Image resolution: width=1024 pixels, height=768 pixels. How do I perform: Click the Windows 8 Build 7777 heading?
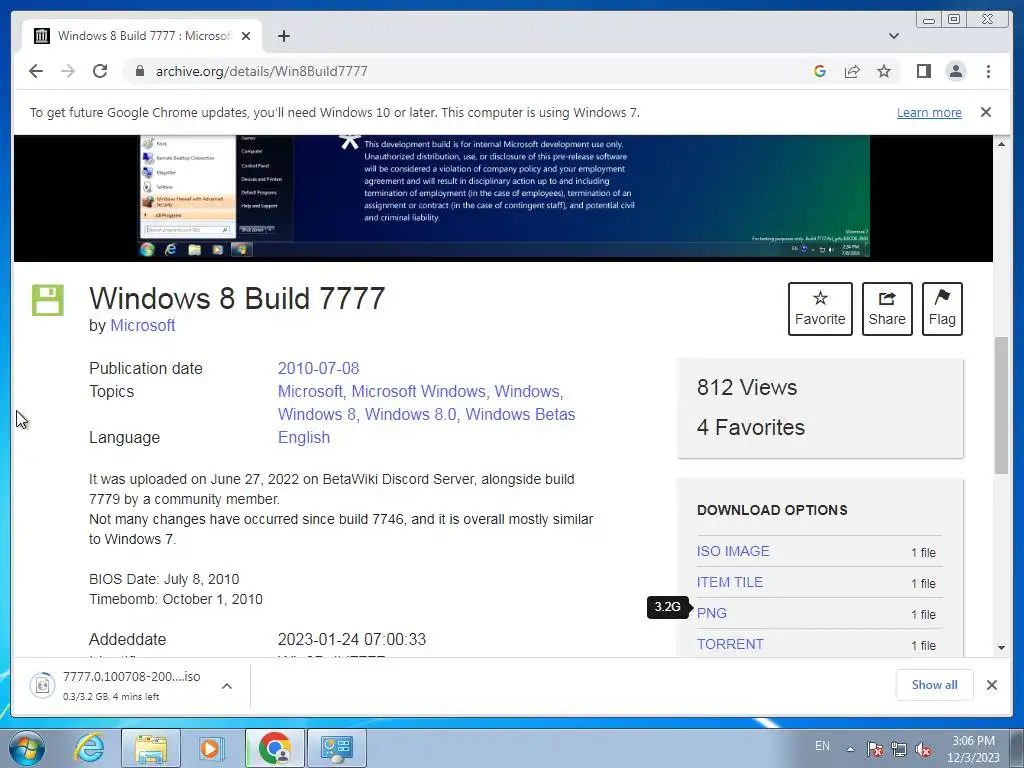pyautogui.click(x=237, y=298)
